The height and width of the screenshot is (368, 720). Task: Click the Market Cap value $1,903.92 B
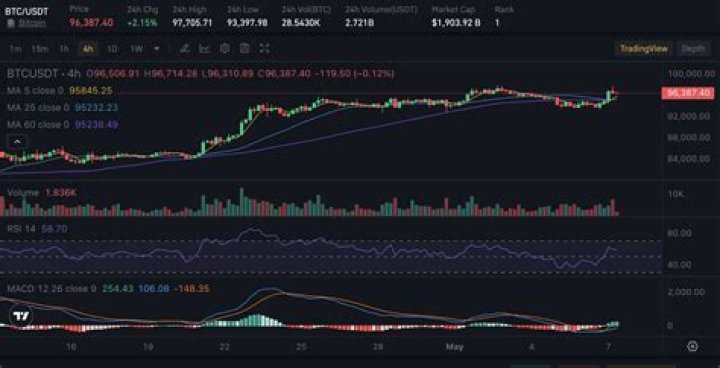coord(456,22)
